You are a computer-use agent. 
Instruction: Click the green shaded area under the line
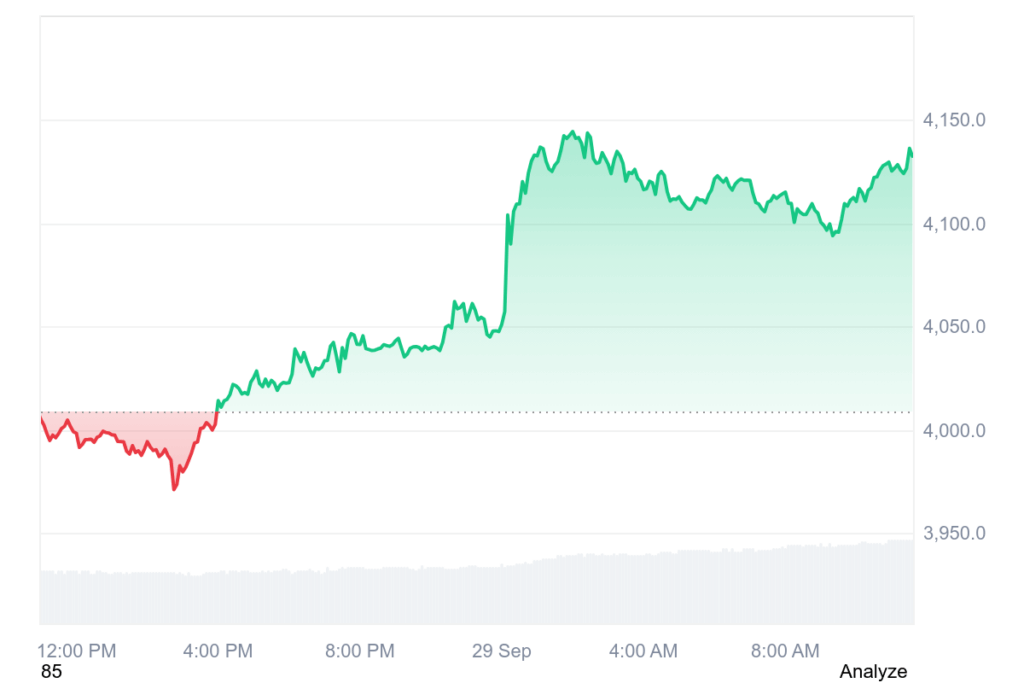[650, 300]
